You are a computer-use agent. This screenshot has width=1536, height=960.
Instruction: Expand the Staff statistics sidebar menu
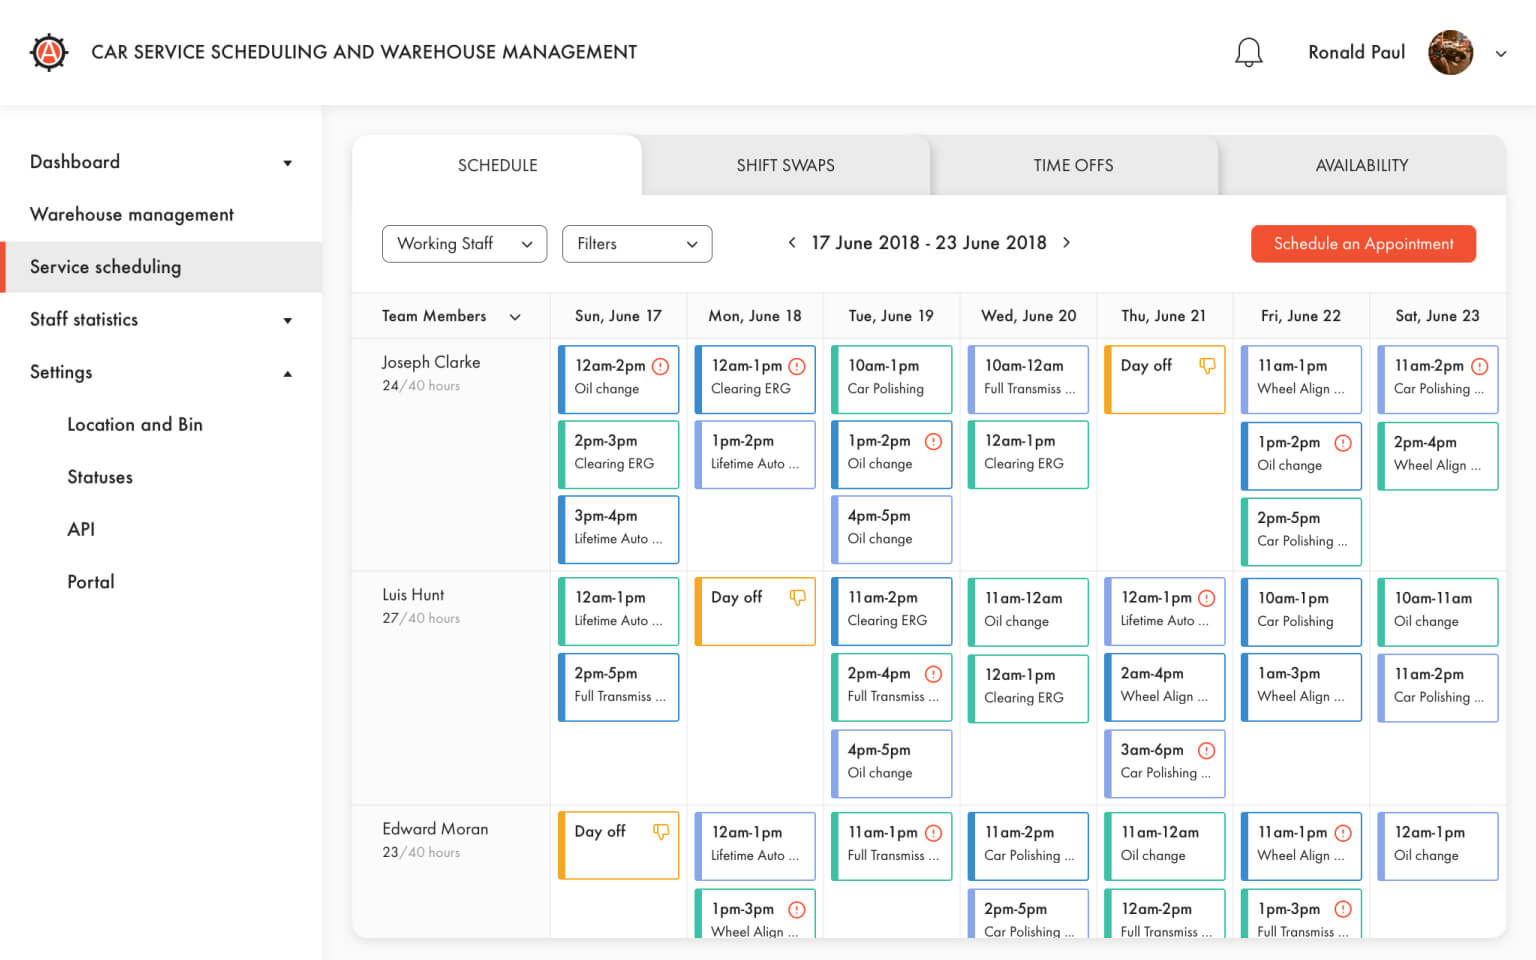(288, 321)
